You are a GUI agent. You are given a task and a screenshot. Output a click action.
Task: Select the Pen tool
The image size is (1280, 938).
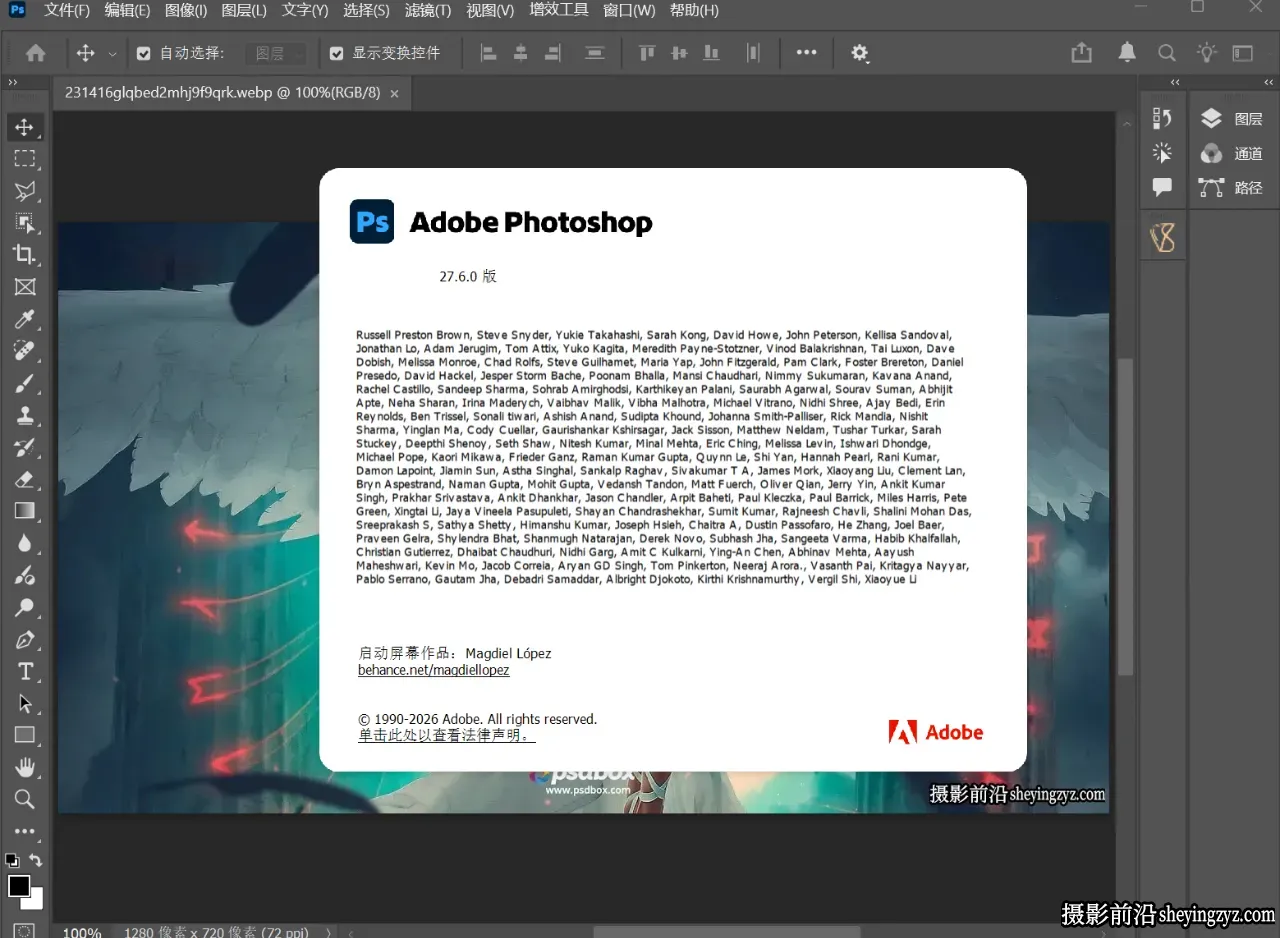point(25,639)
